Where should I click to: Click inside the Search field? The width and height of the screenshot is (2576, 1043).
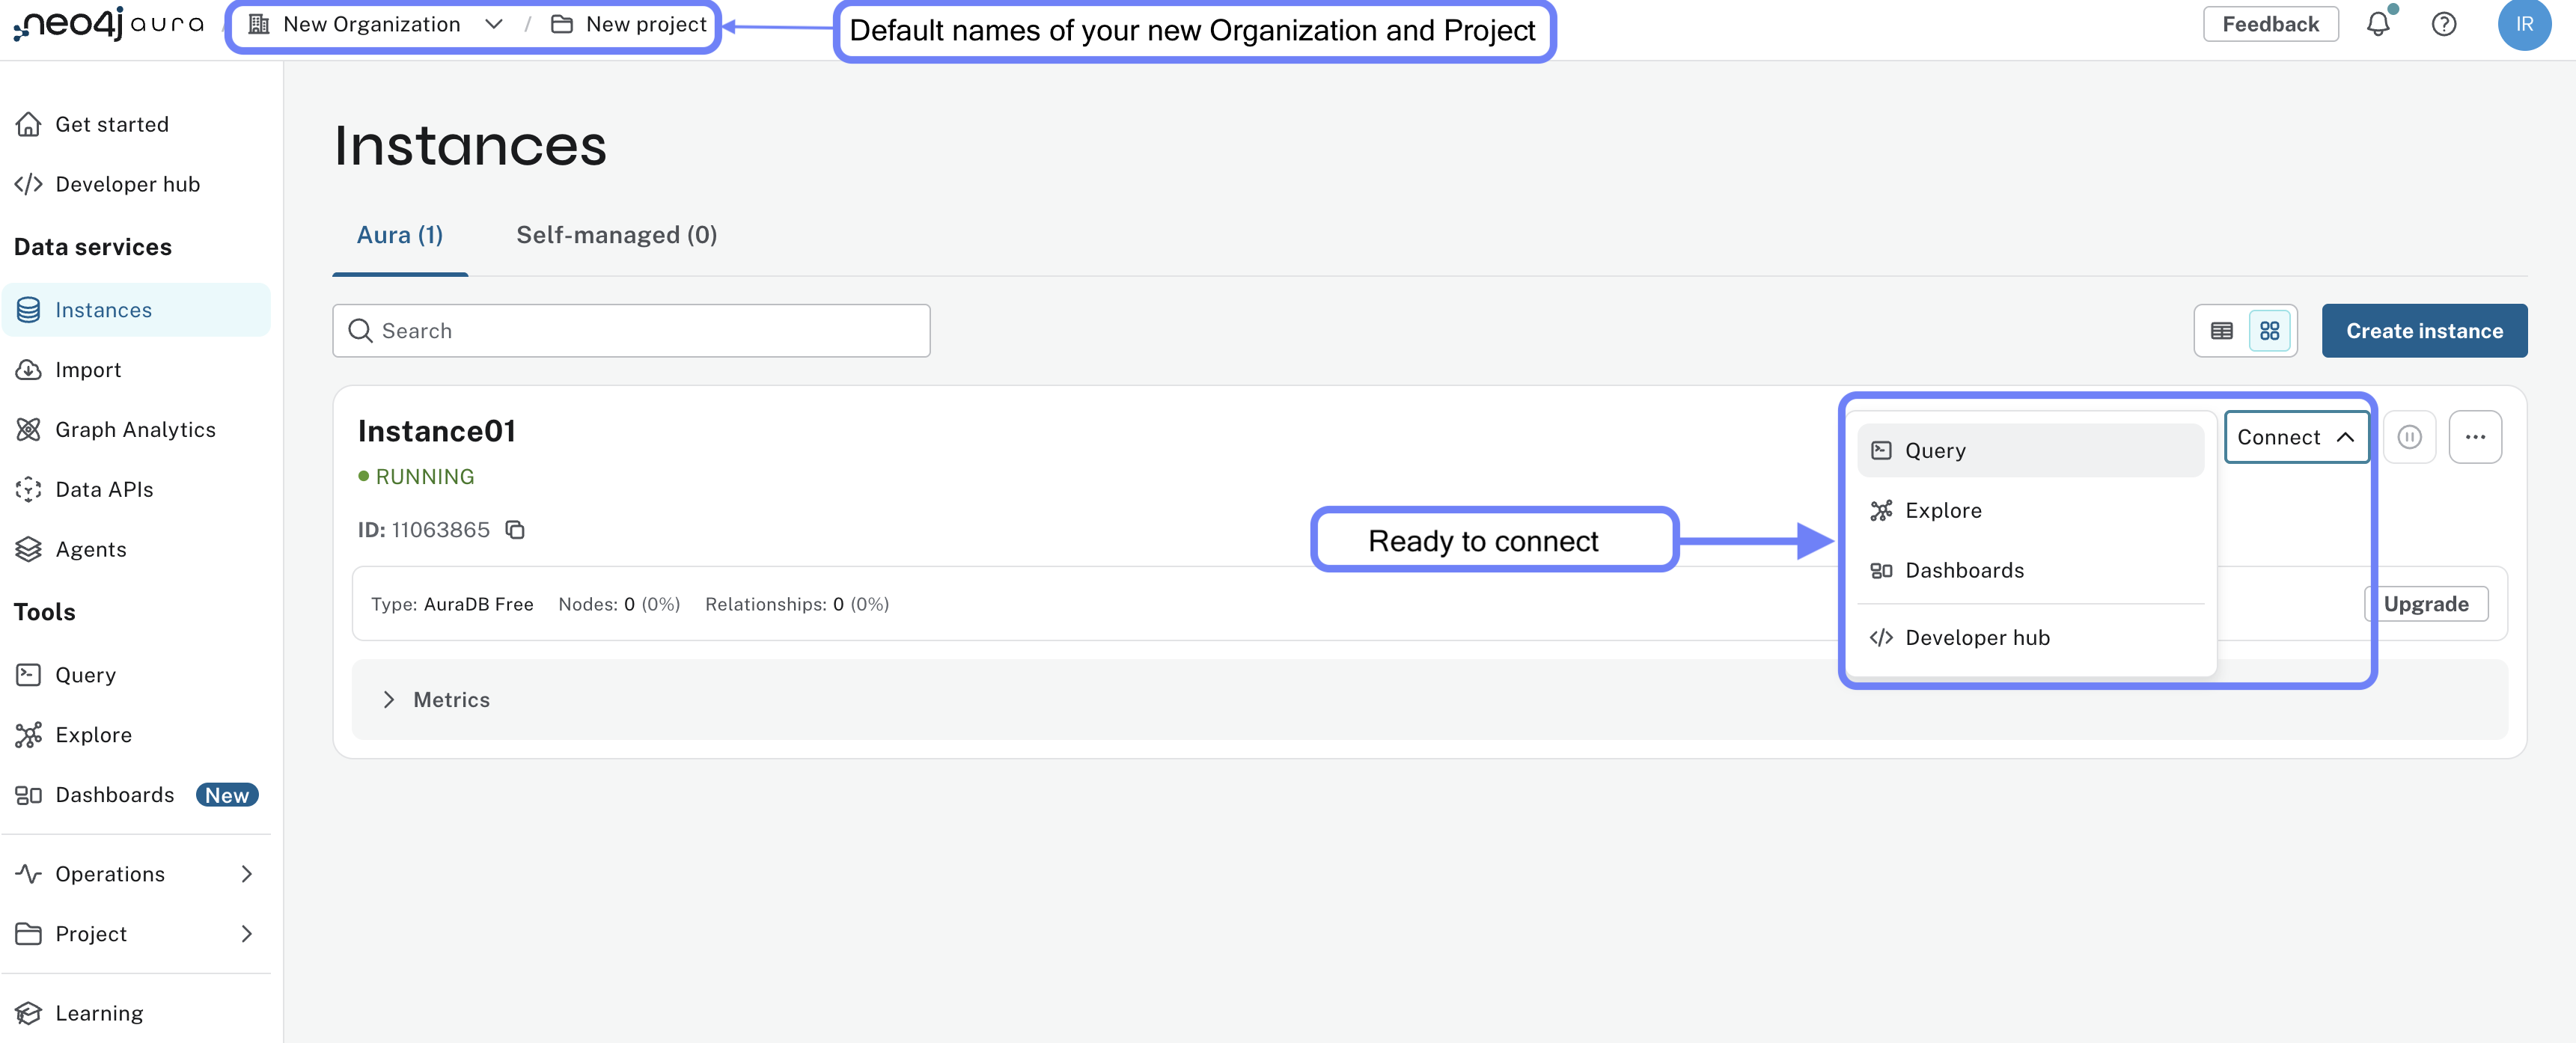click(630, 330)
